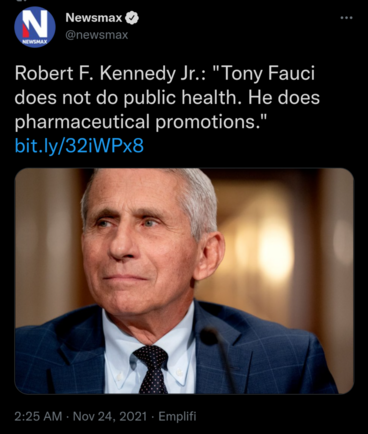Click the white N letter in the avatar
368x434 pixels.
click(35, 24)
